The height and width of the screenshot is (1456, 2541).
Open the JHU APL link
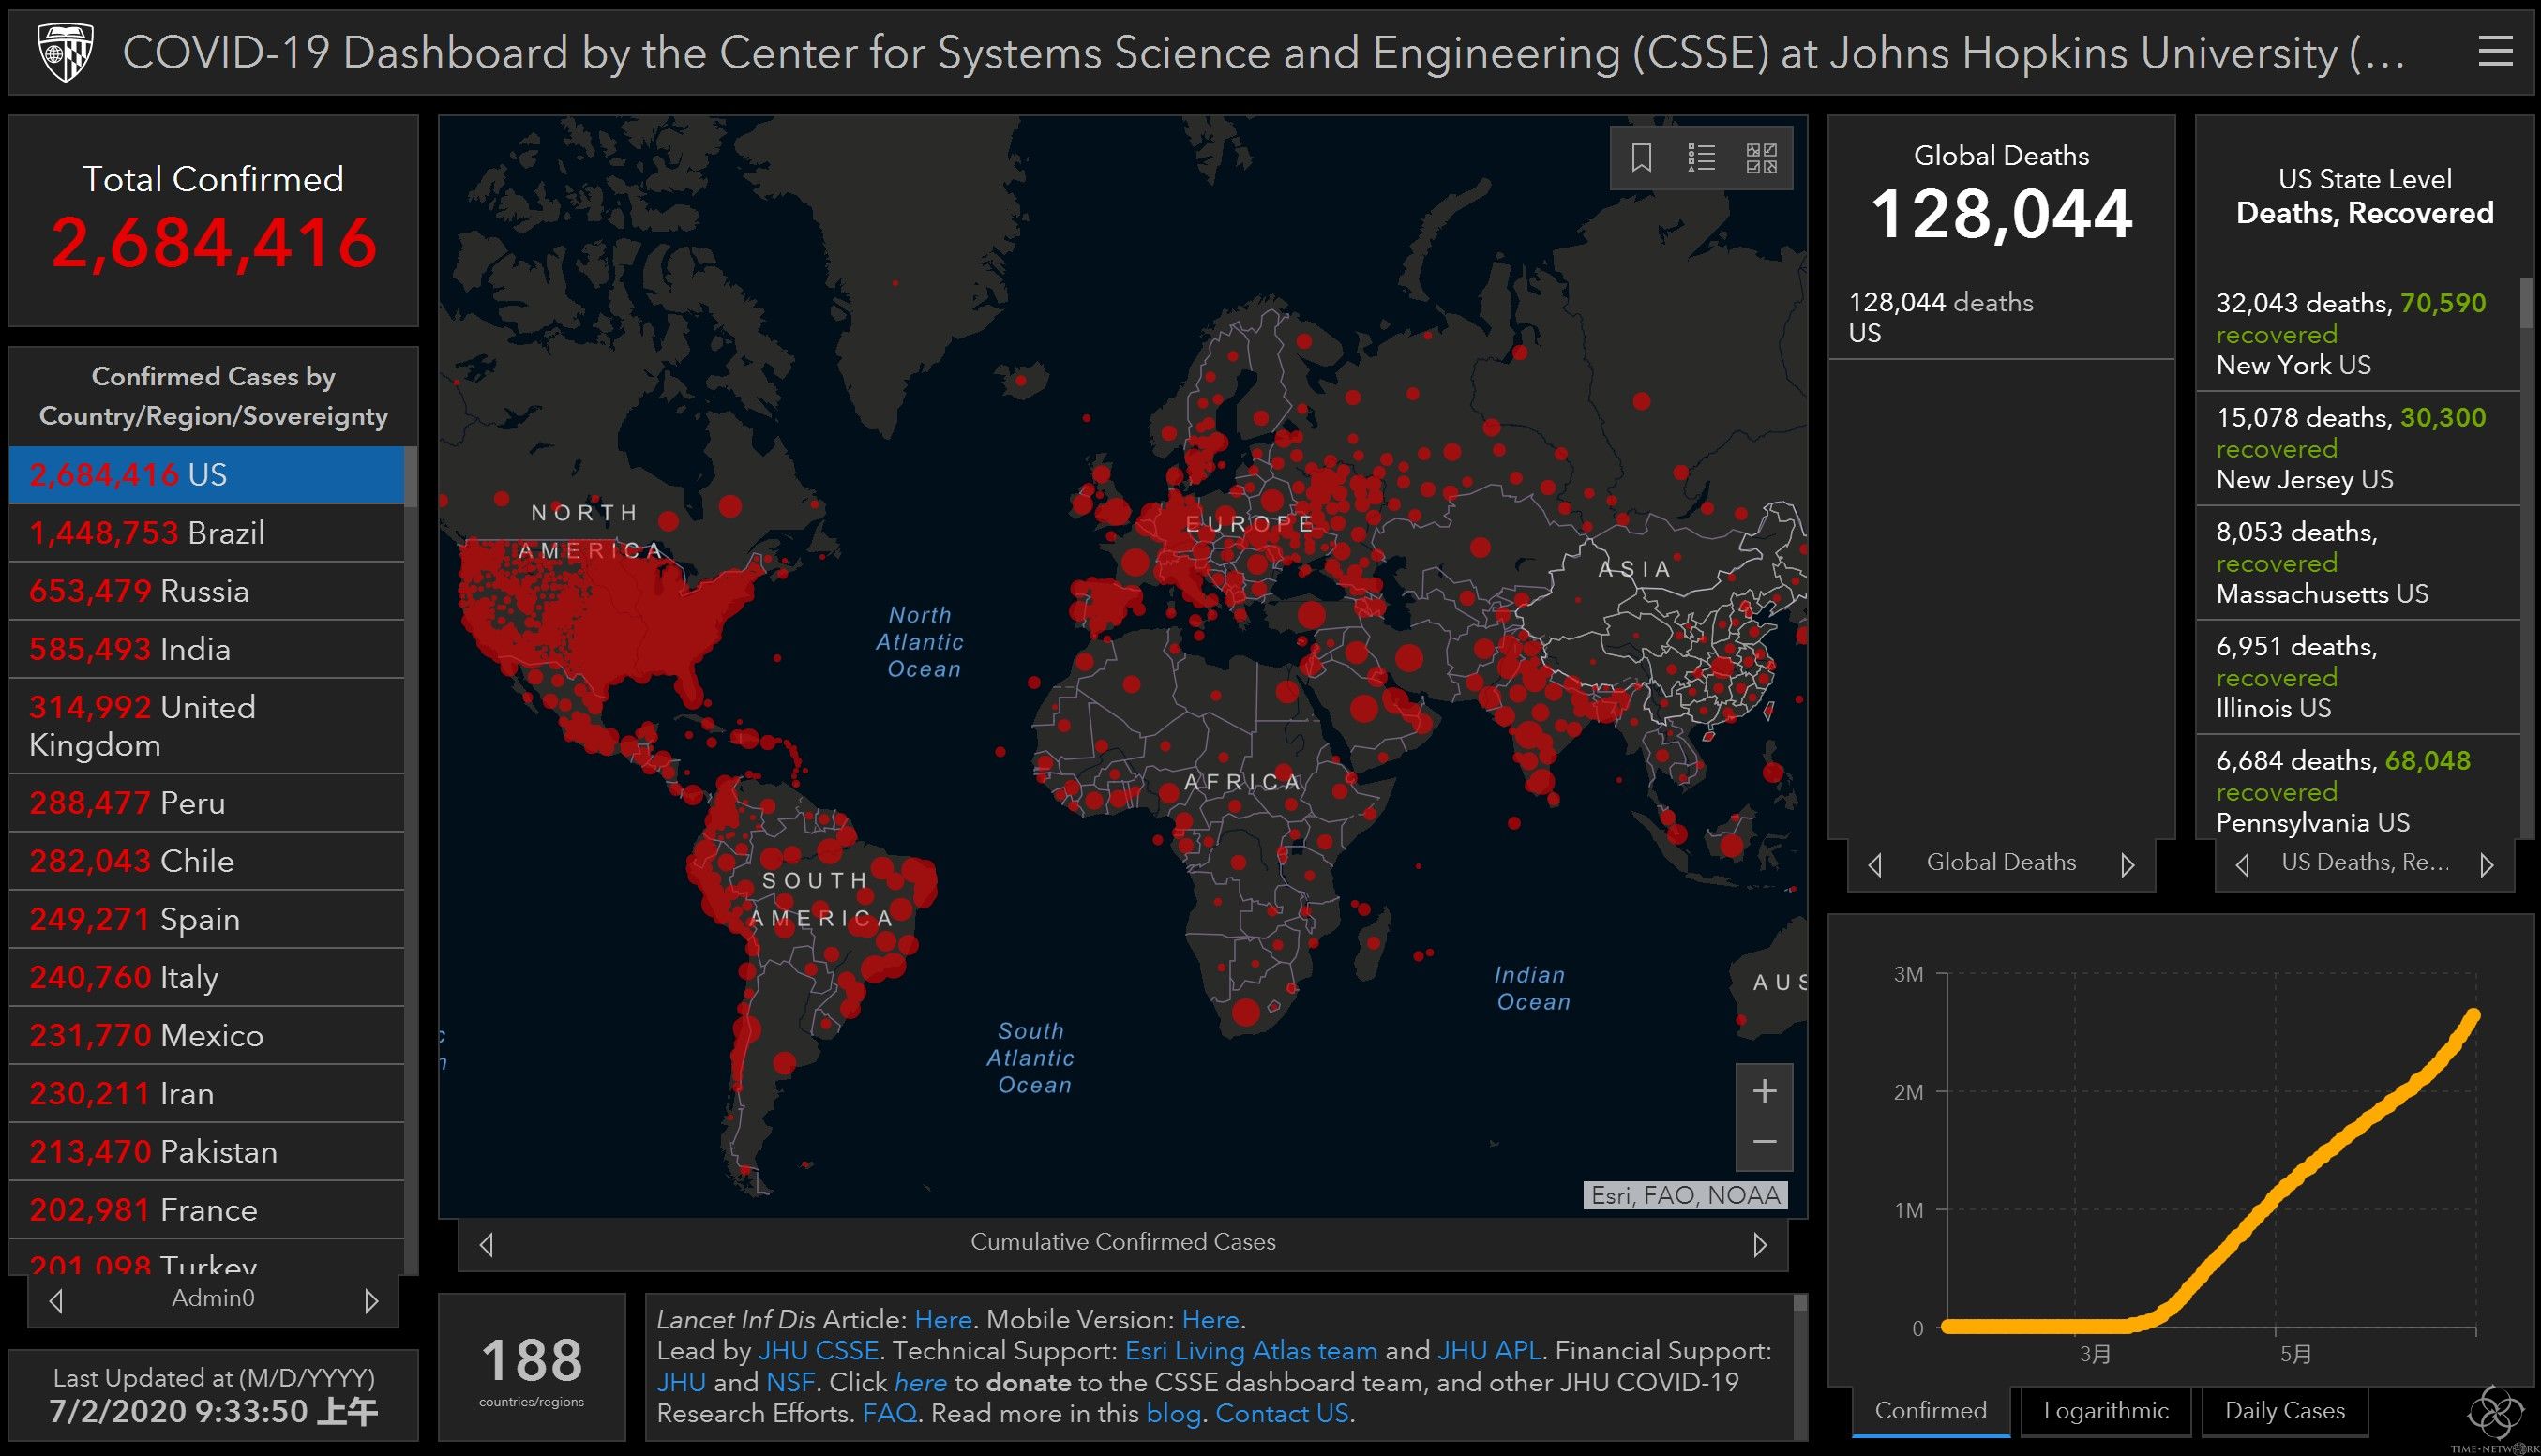click(x=1489, y=1351)
